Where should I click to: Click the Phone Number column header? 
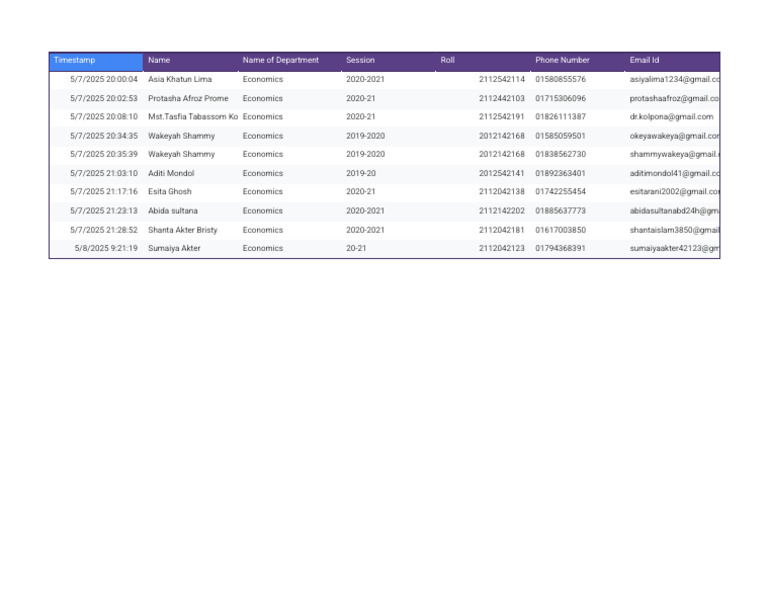tap(577, 61)
